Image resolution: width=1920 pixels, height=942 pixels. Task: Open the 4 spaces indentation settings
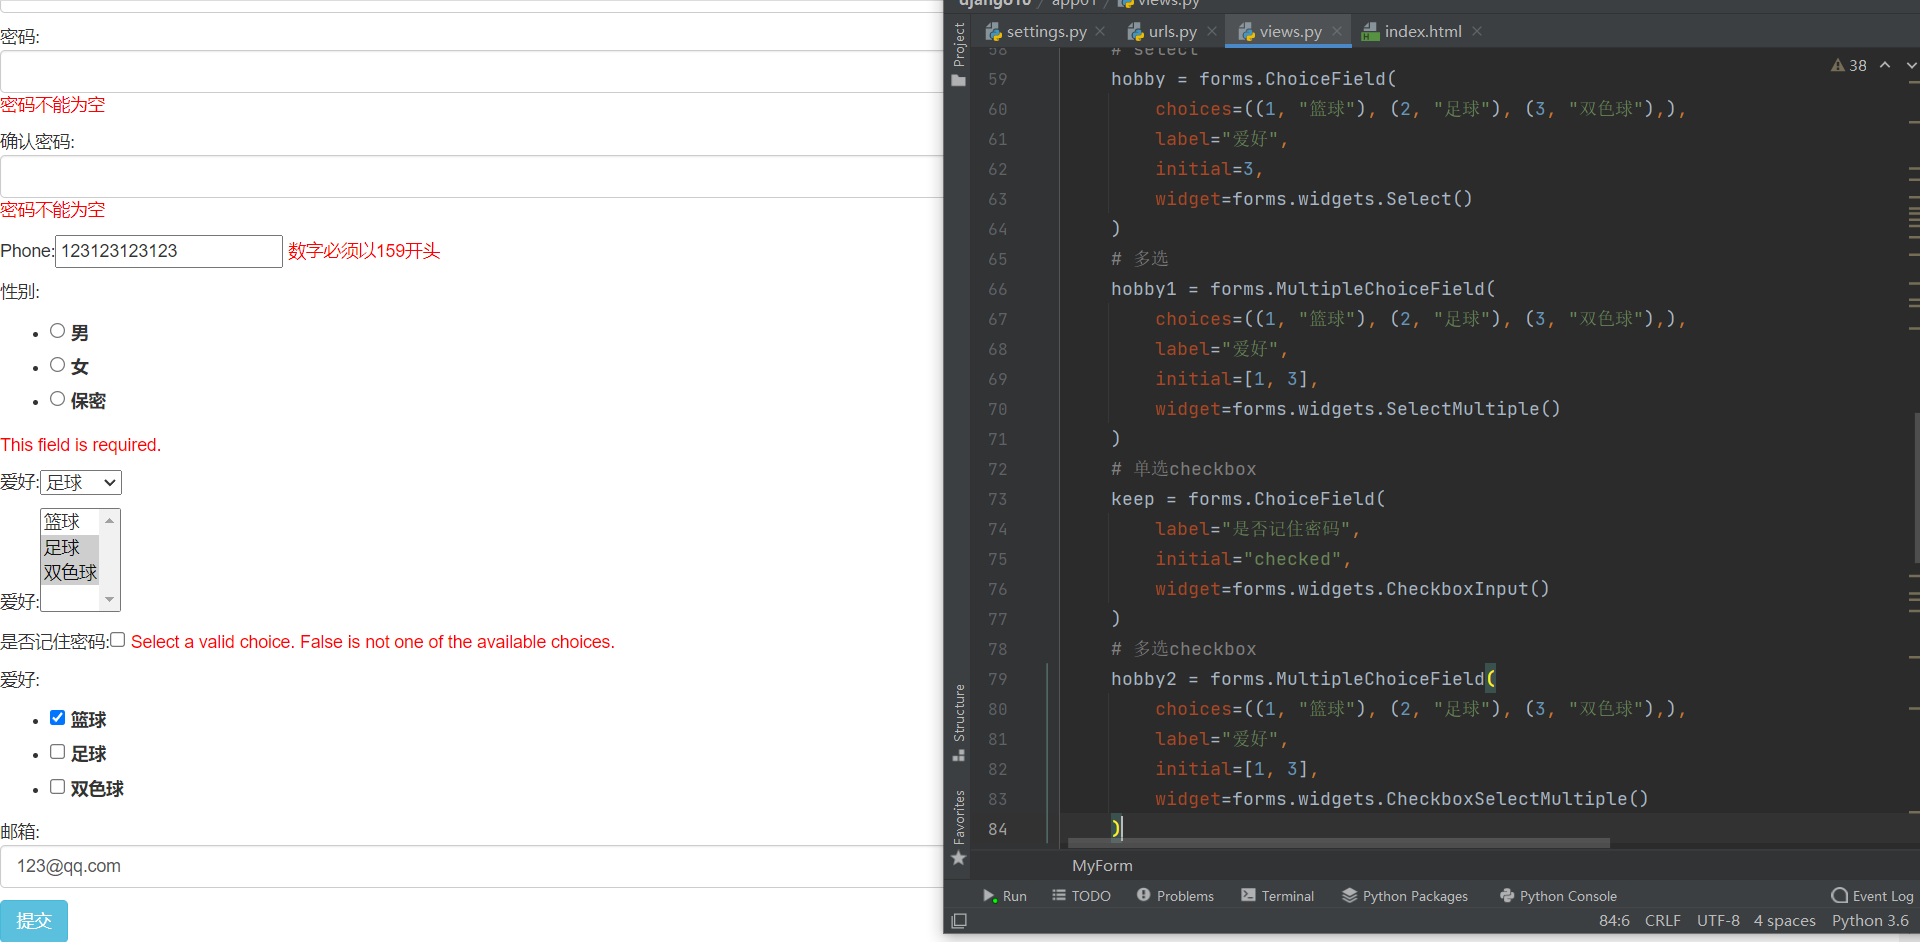1784,921
